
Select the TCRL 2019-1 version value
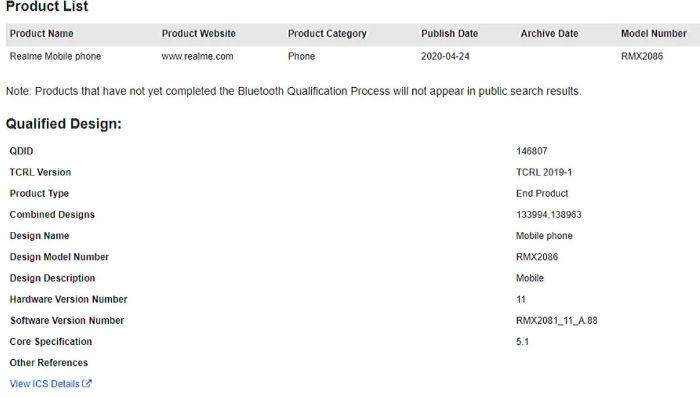[544, 172]
